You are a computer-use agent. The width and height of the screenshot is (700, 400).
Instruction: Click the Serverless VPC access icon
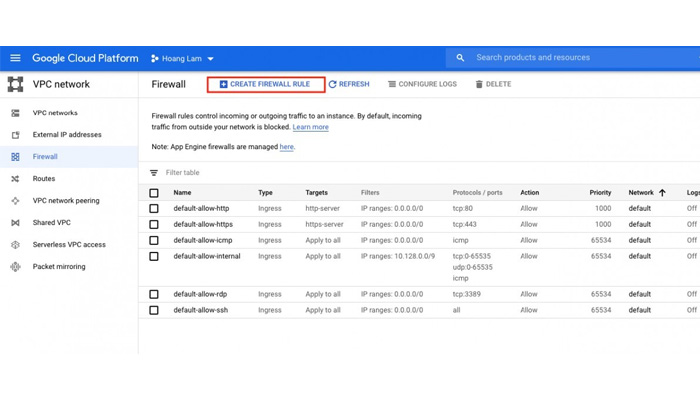tap(15, 245)
